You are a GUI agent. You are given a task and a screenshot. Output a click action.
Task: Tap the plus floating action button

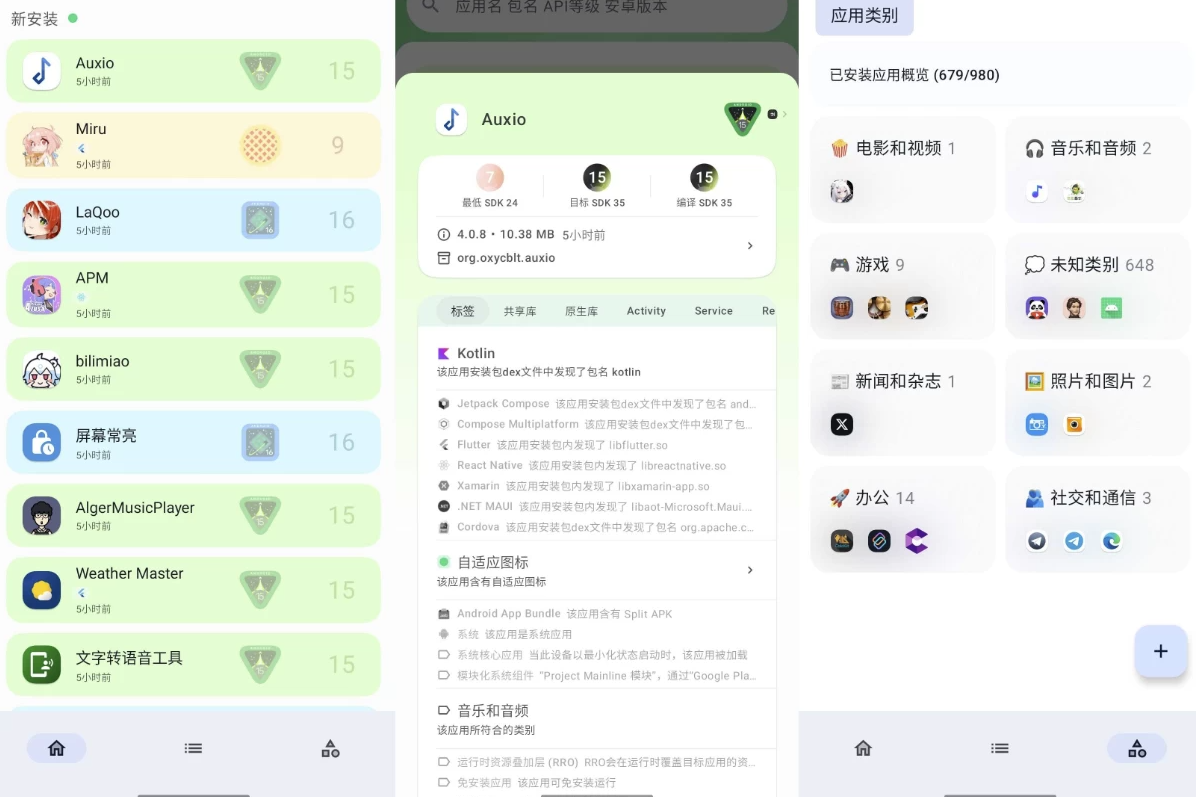coord(1160,651)
